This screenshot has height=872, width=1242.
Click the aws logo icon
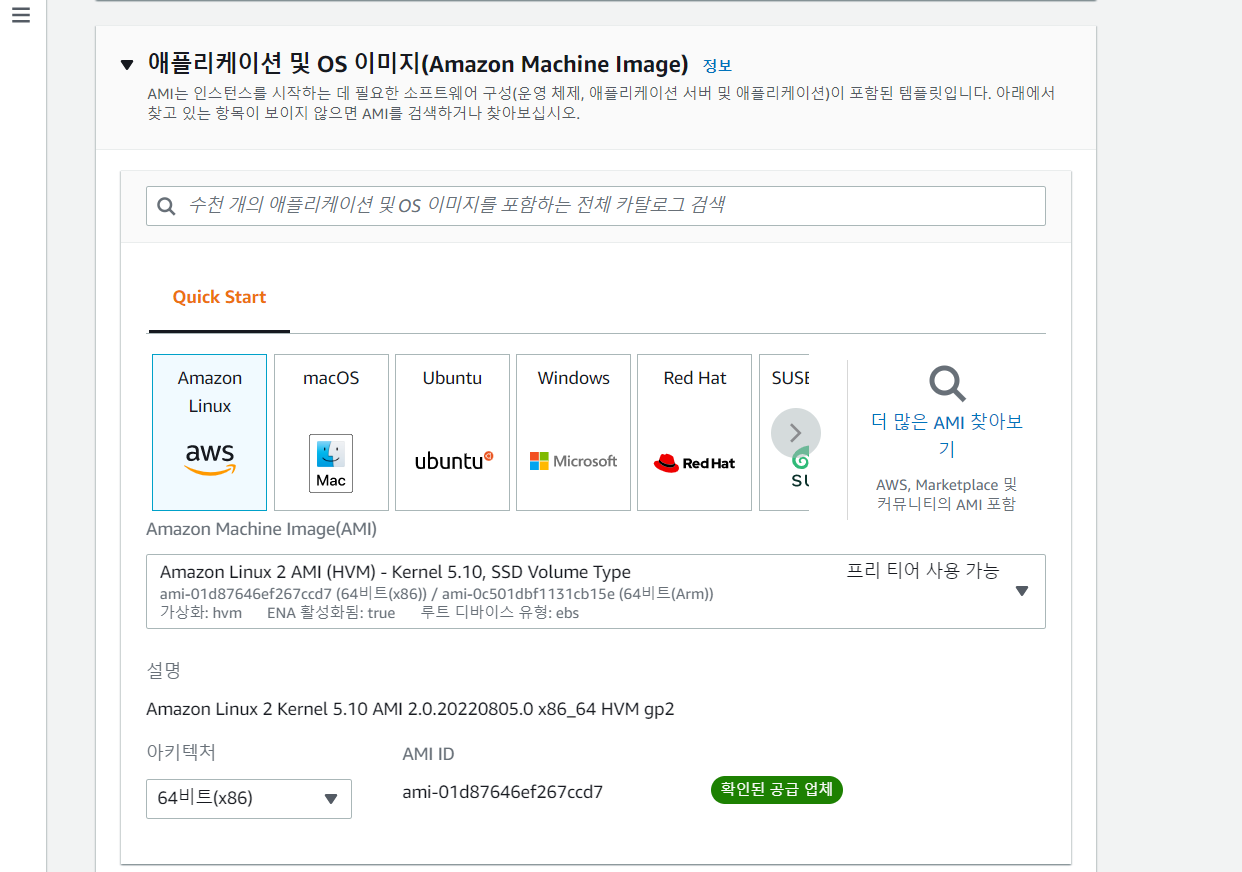(x=209, y=459)
